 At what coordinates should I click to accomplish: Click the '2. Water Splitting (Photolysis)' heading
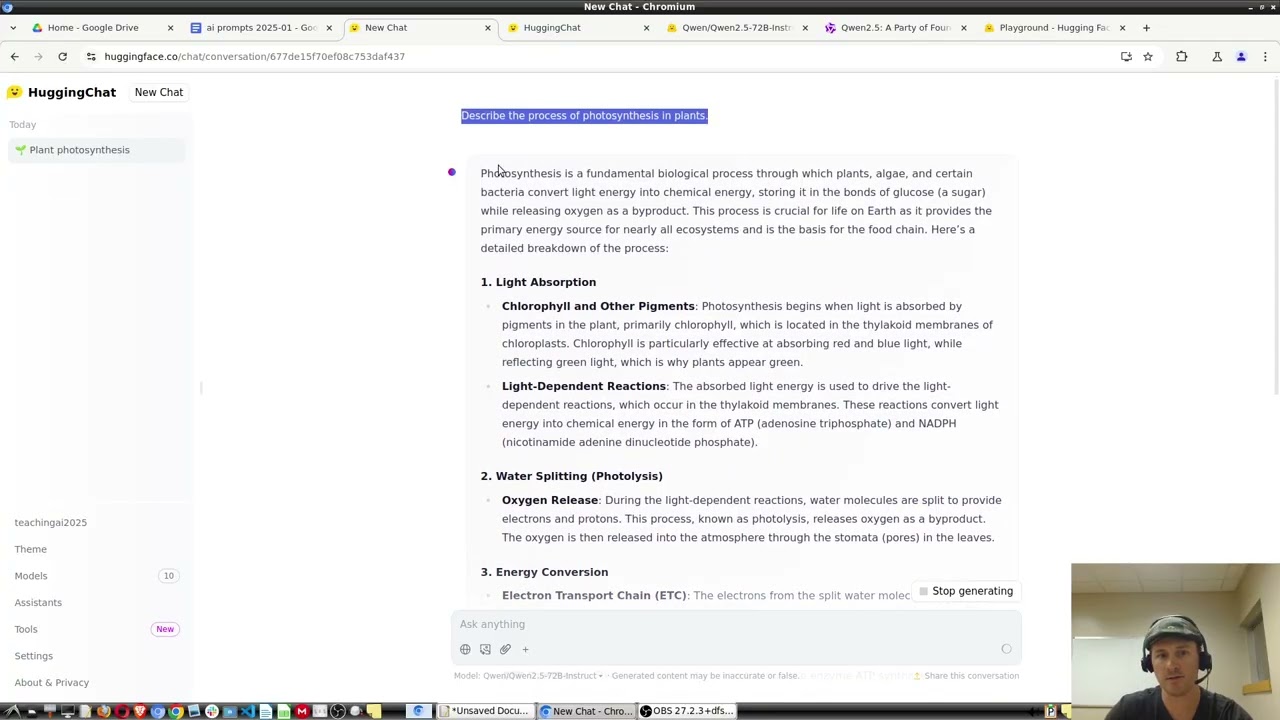pos(571,476)
